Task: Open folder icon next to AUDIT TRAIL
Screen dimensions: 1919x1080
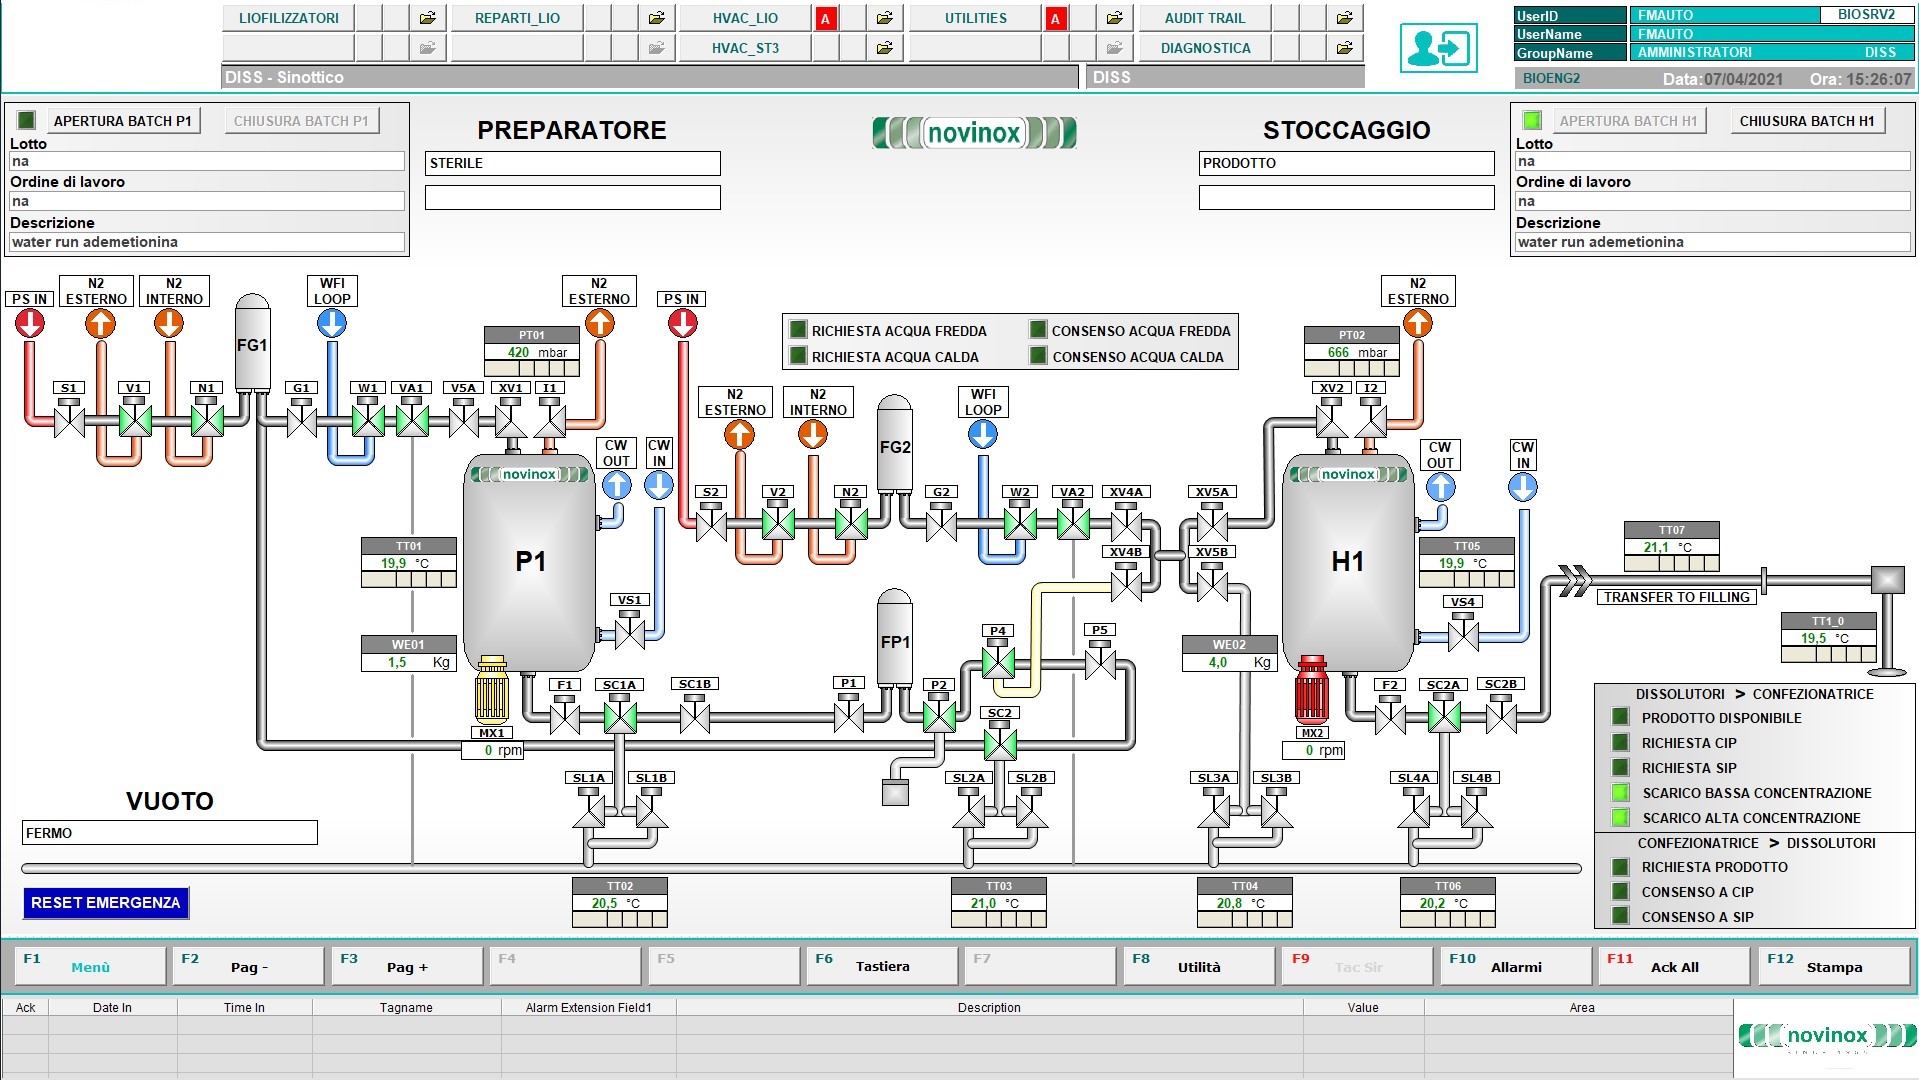Action: tap(1345, 18)
